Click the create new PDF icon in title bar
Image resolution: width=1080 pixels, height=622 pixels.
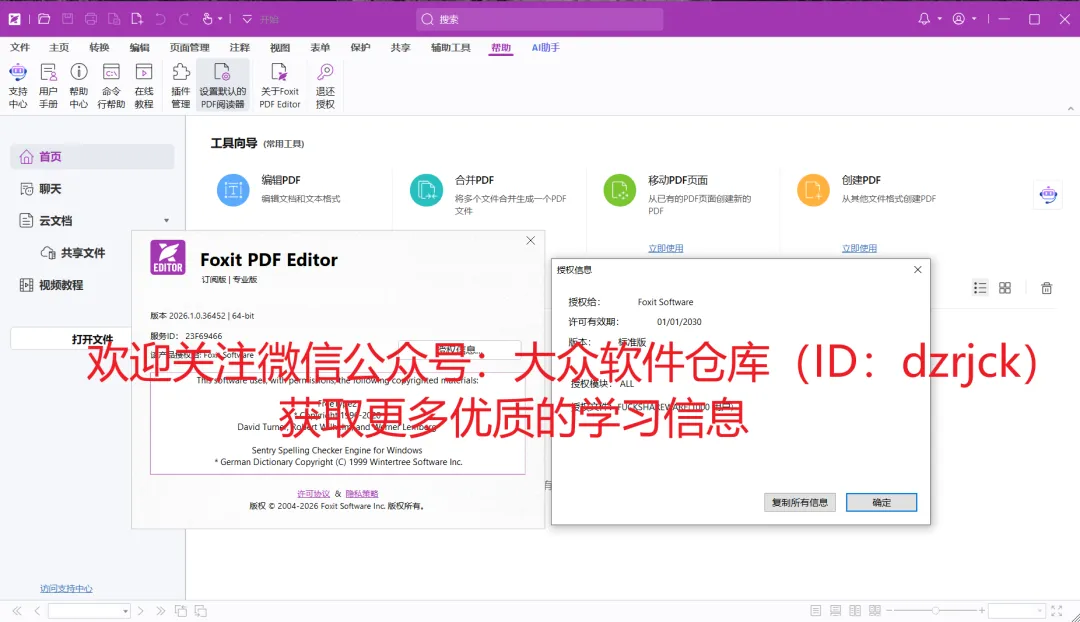click(x=137, y=19)
